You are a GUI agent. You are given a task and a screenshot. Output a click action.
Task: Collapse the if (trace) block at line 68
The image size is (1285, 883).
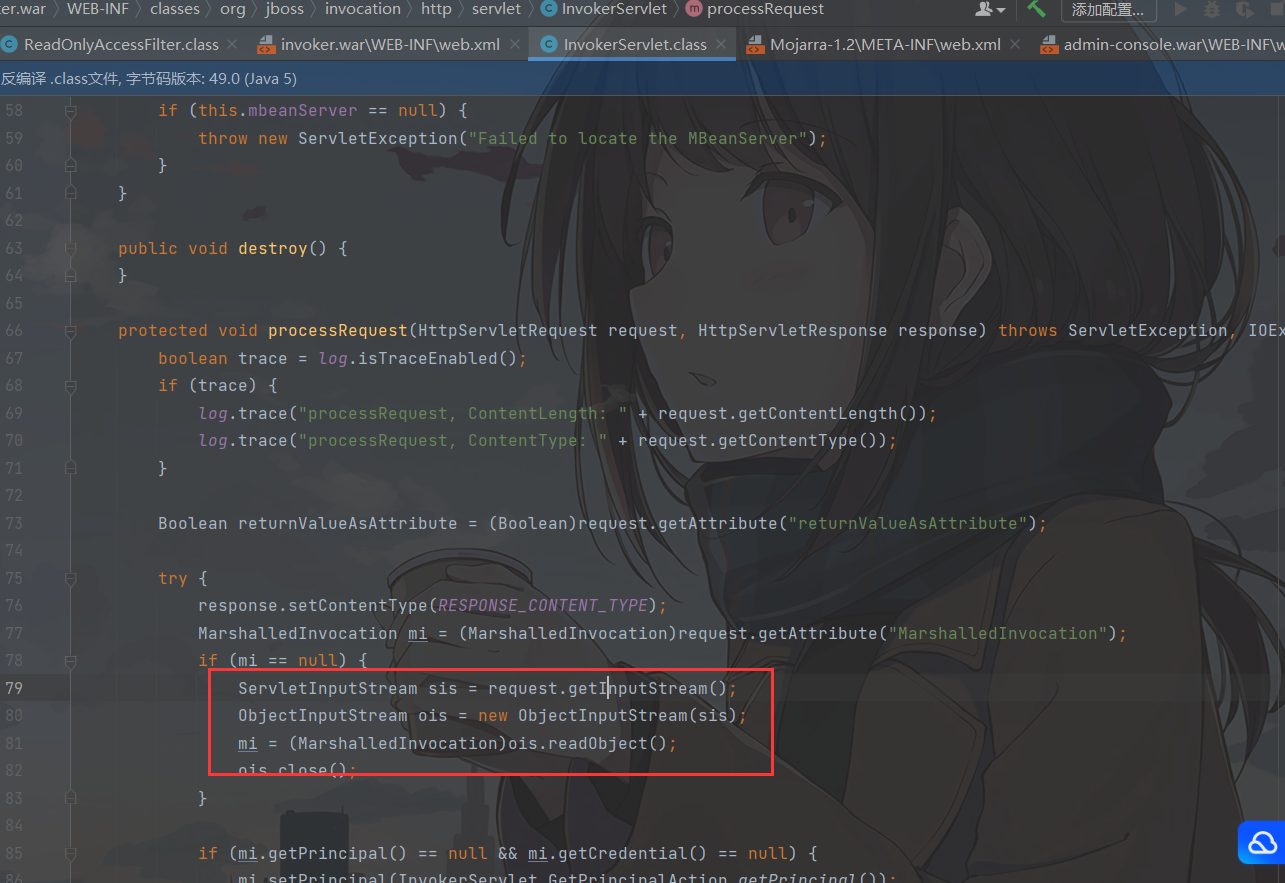[x=70, y=386]
